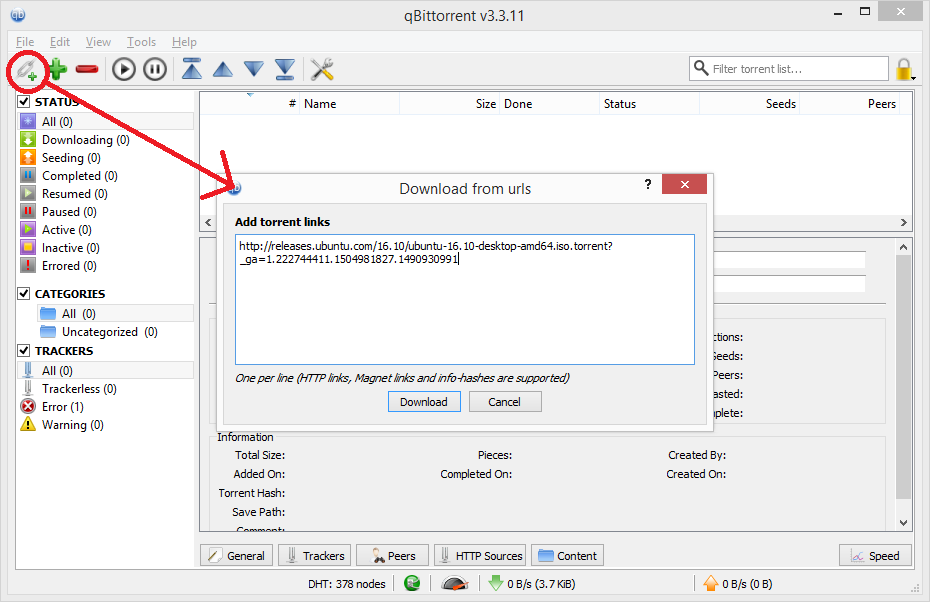Click the green connection status globe icon

(412, 584)
